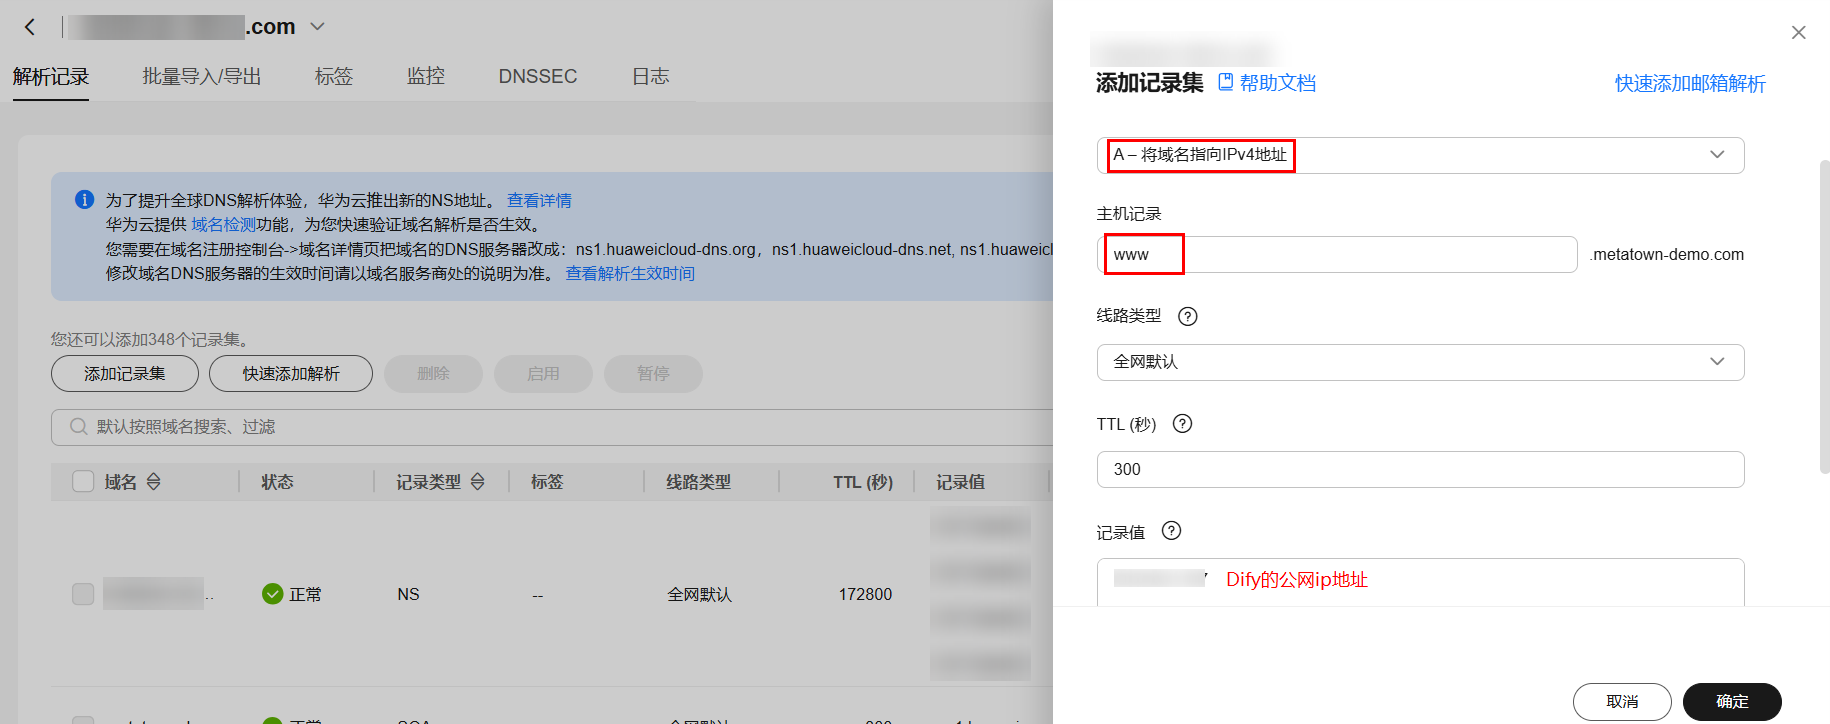Focus the domain search filter field
The height and width of the screenshot is (724, 1830).
point(552,427)
